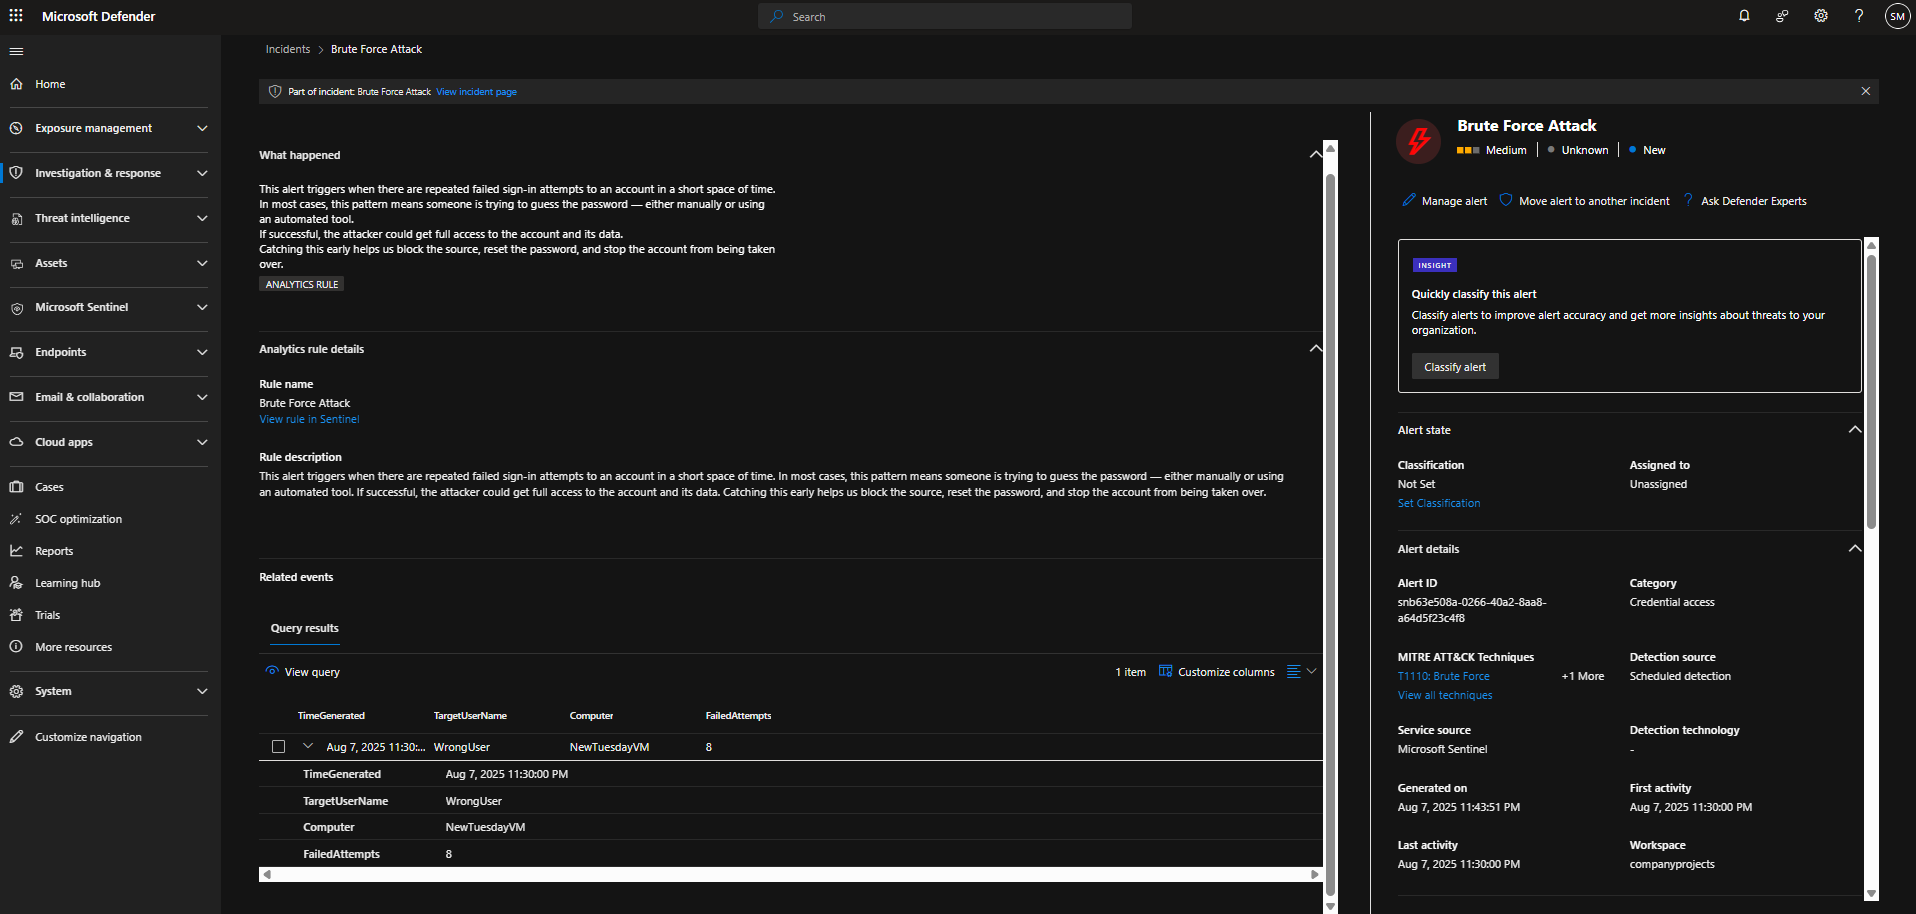Viewport: 1916px width, 914px height.
Task: Expand Microsoft Sentinel menu chevron
Action: click(202, 308)
